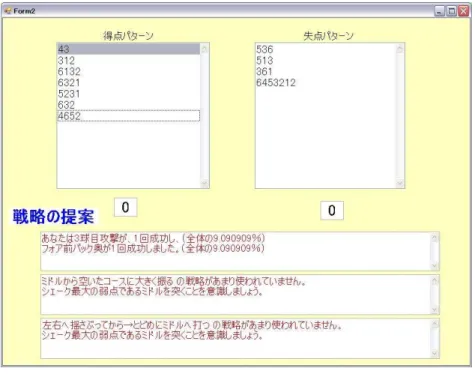The width and height of the screenshot is (475, 374).
Task: Click the 0 field under 失点パターン list
Action: [332, 210]
